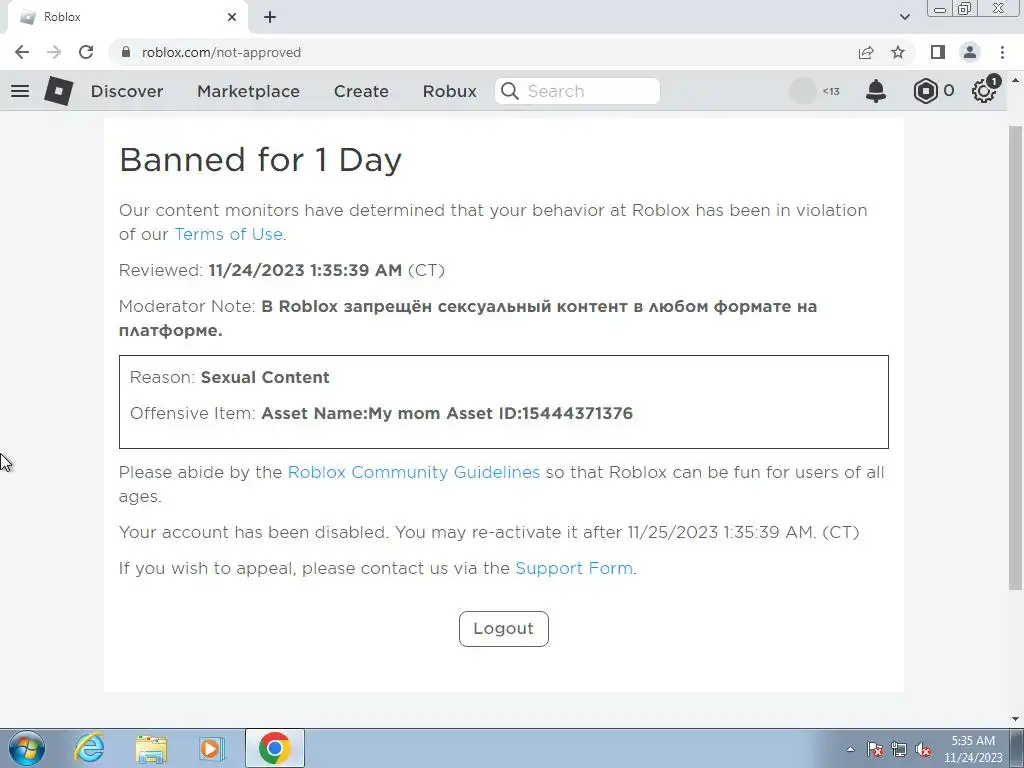Viewport: 1024px width, 768px height.
Task: Open the notifications bell
Action: coord(876,91)
